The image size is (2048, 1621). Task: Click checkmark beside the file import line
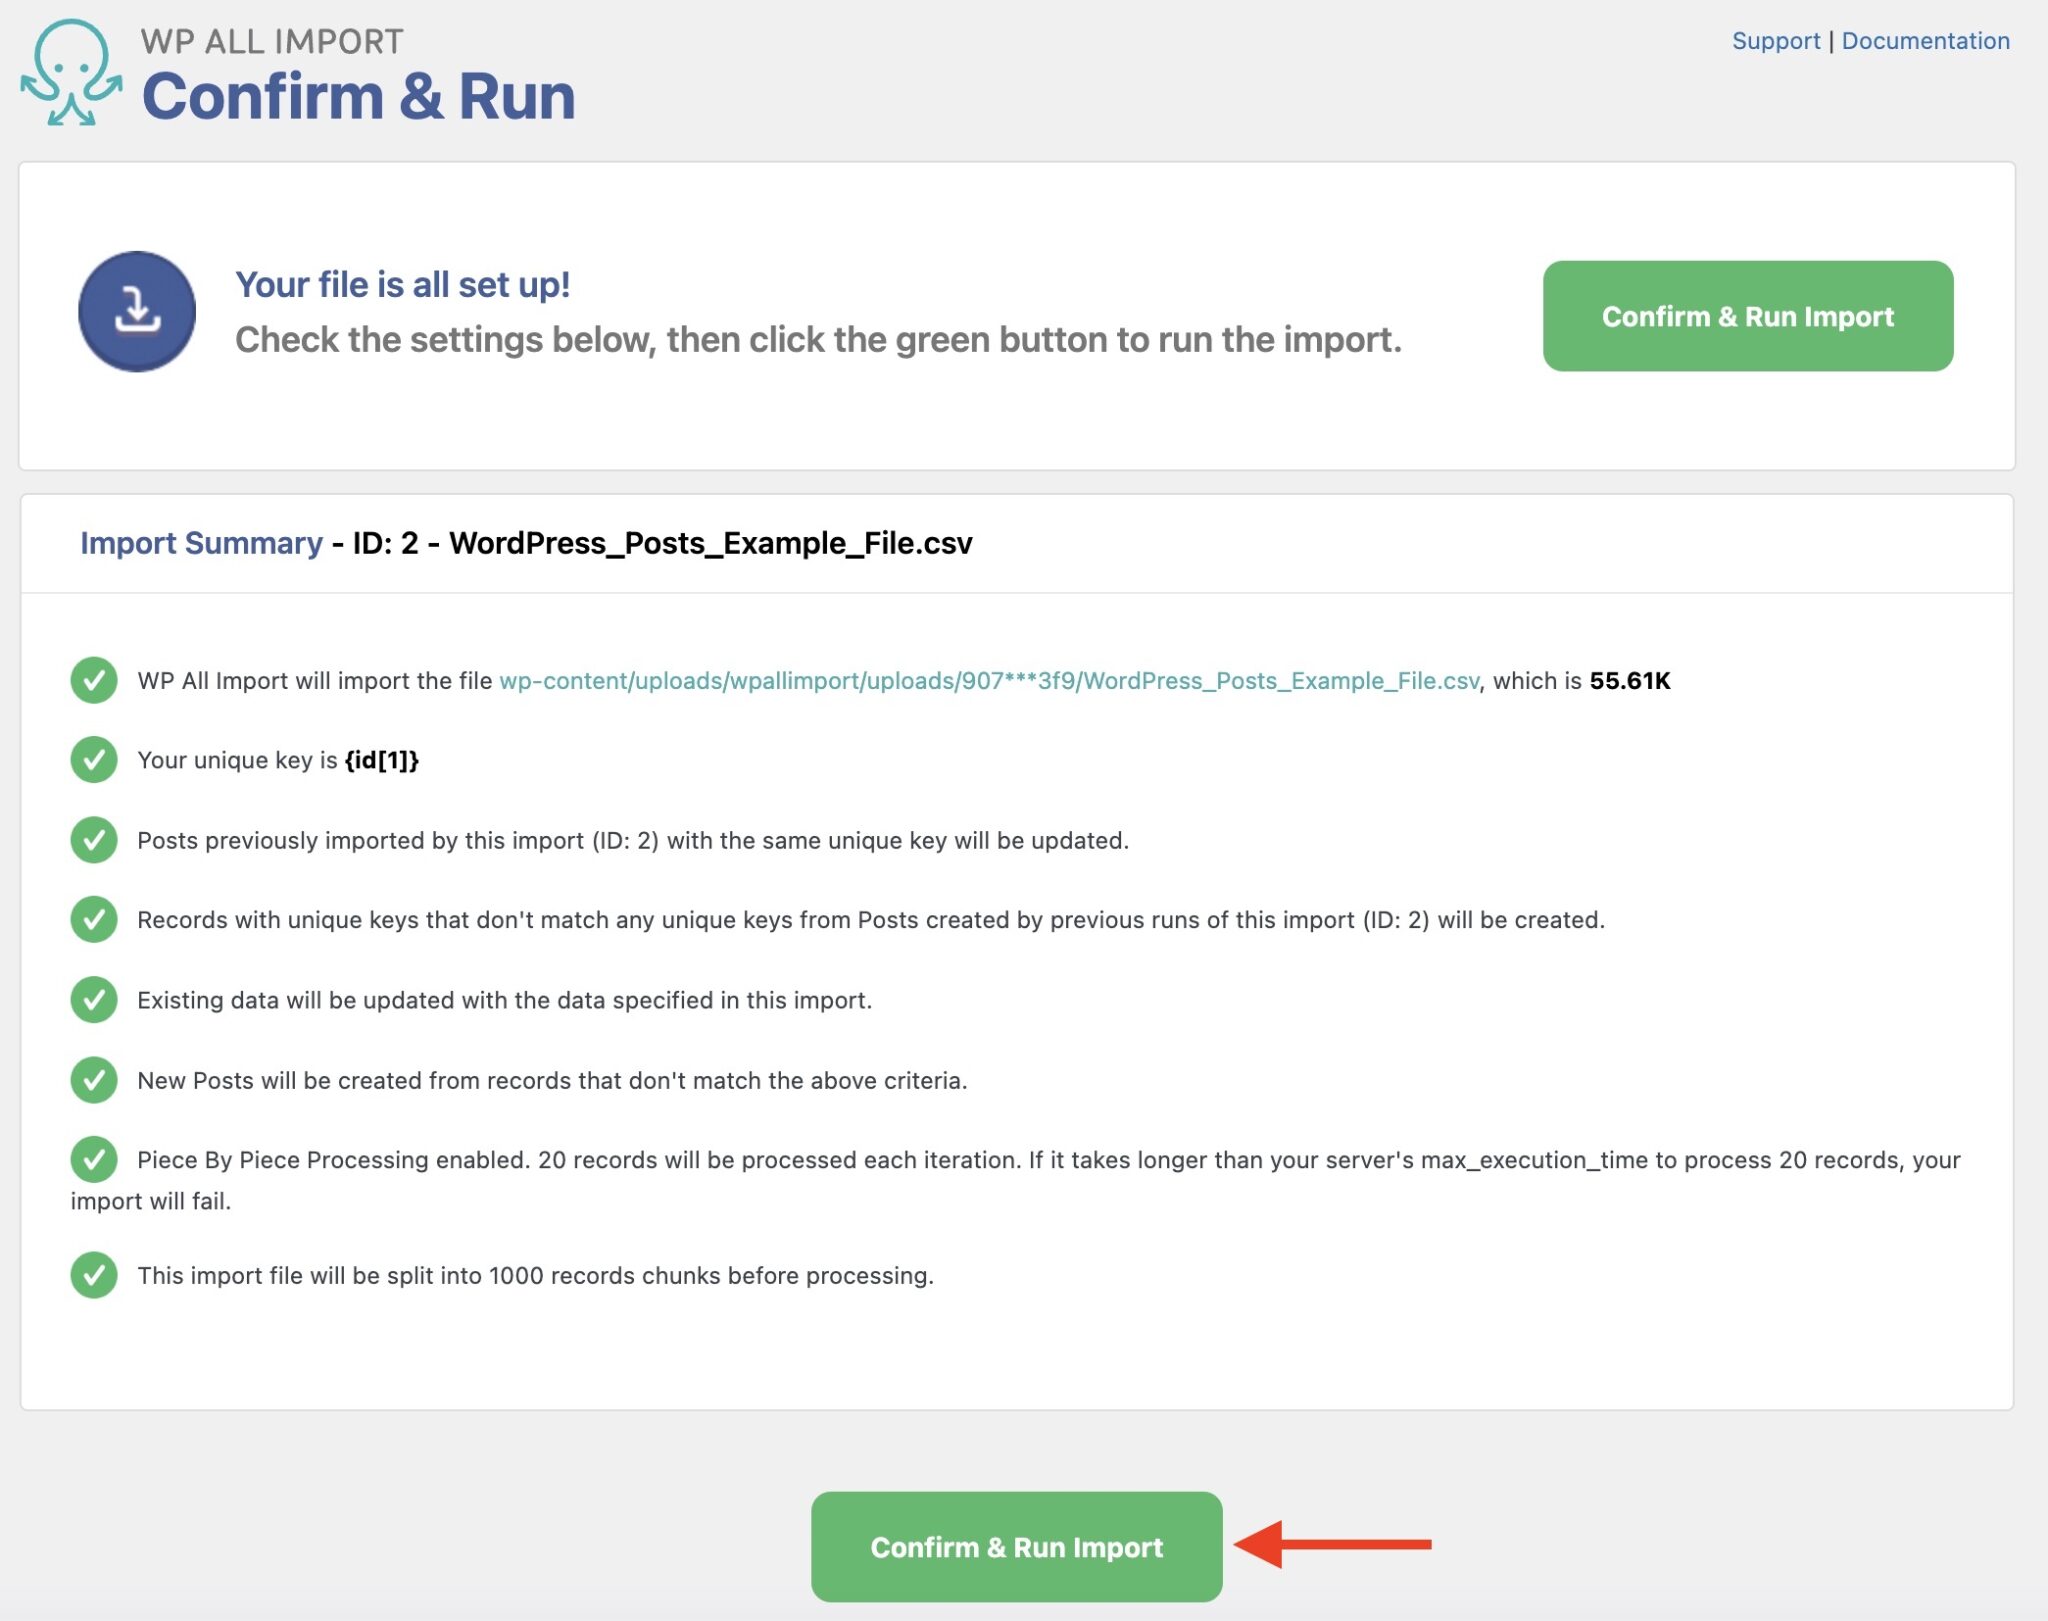[x=94, y=680]
